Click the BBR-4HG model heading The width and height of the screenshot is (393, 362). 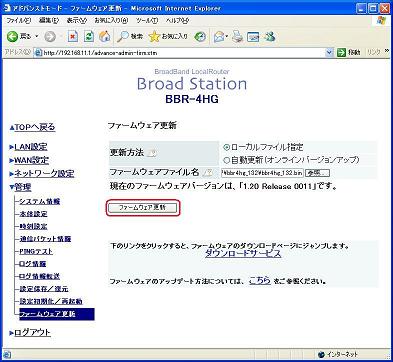tap(192, 99)
